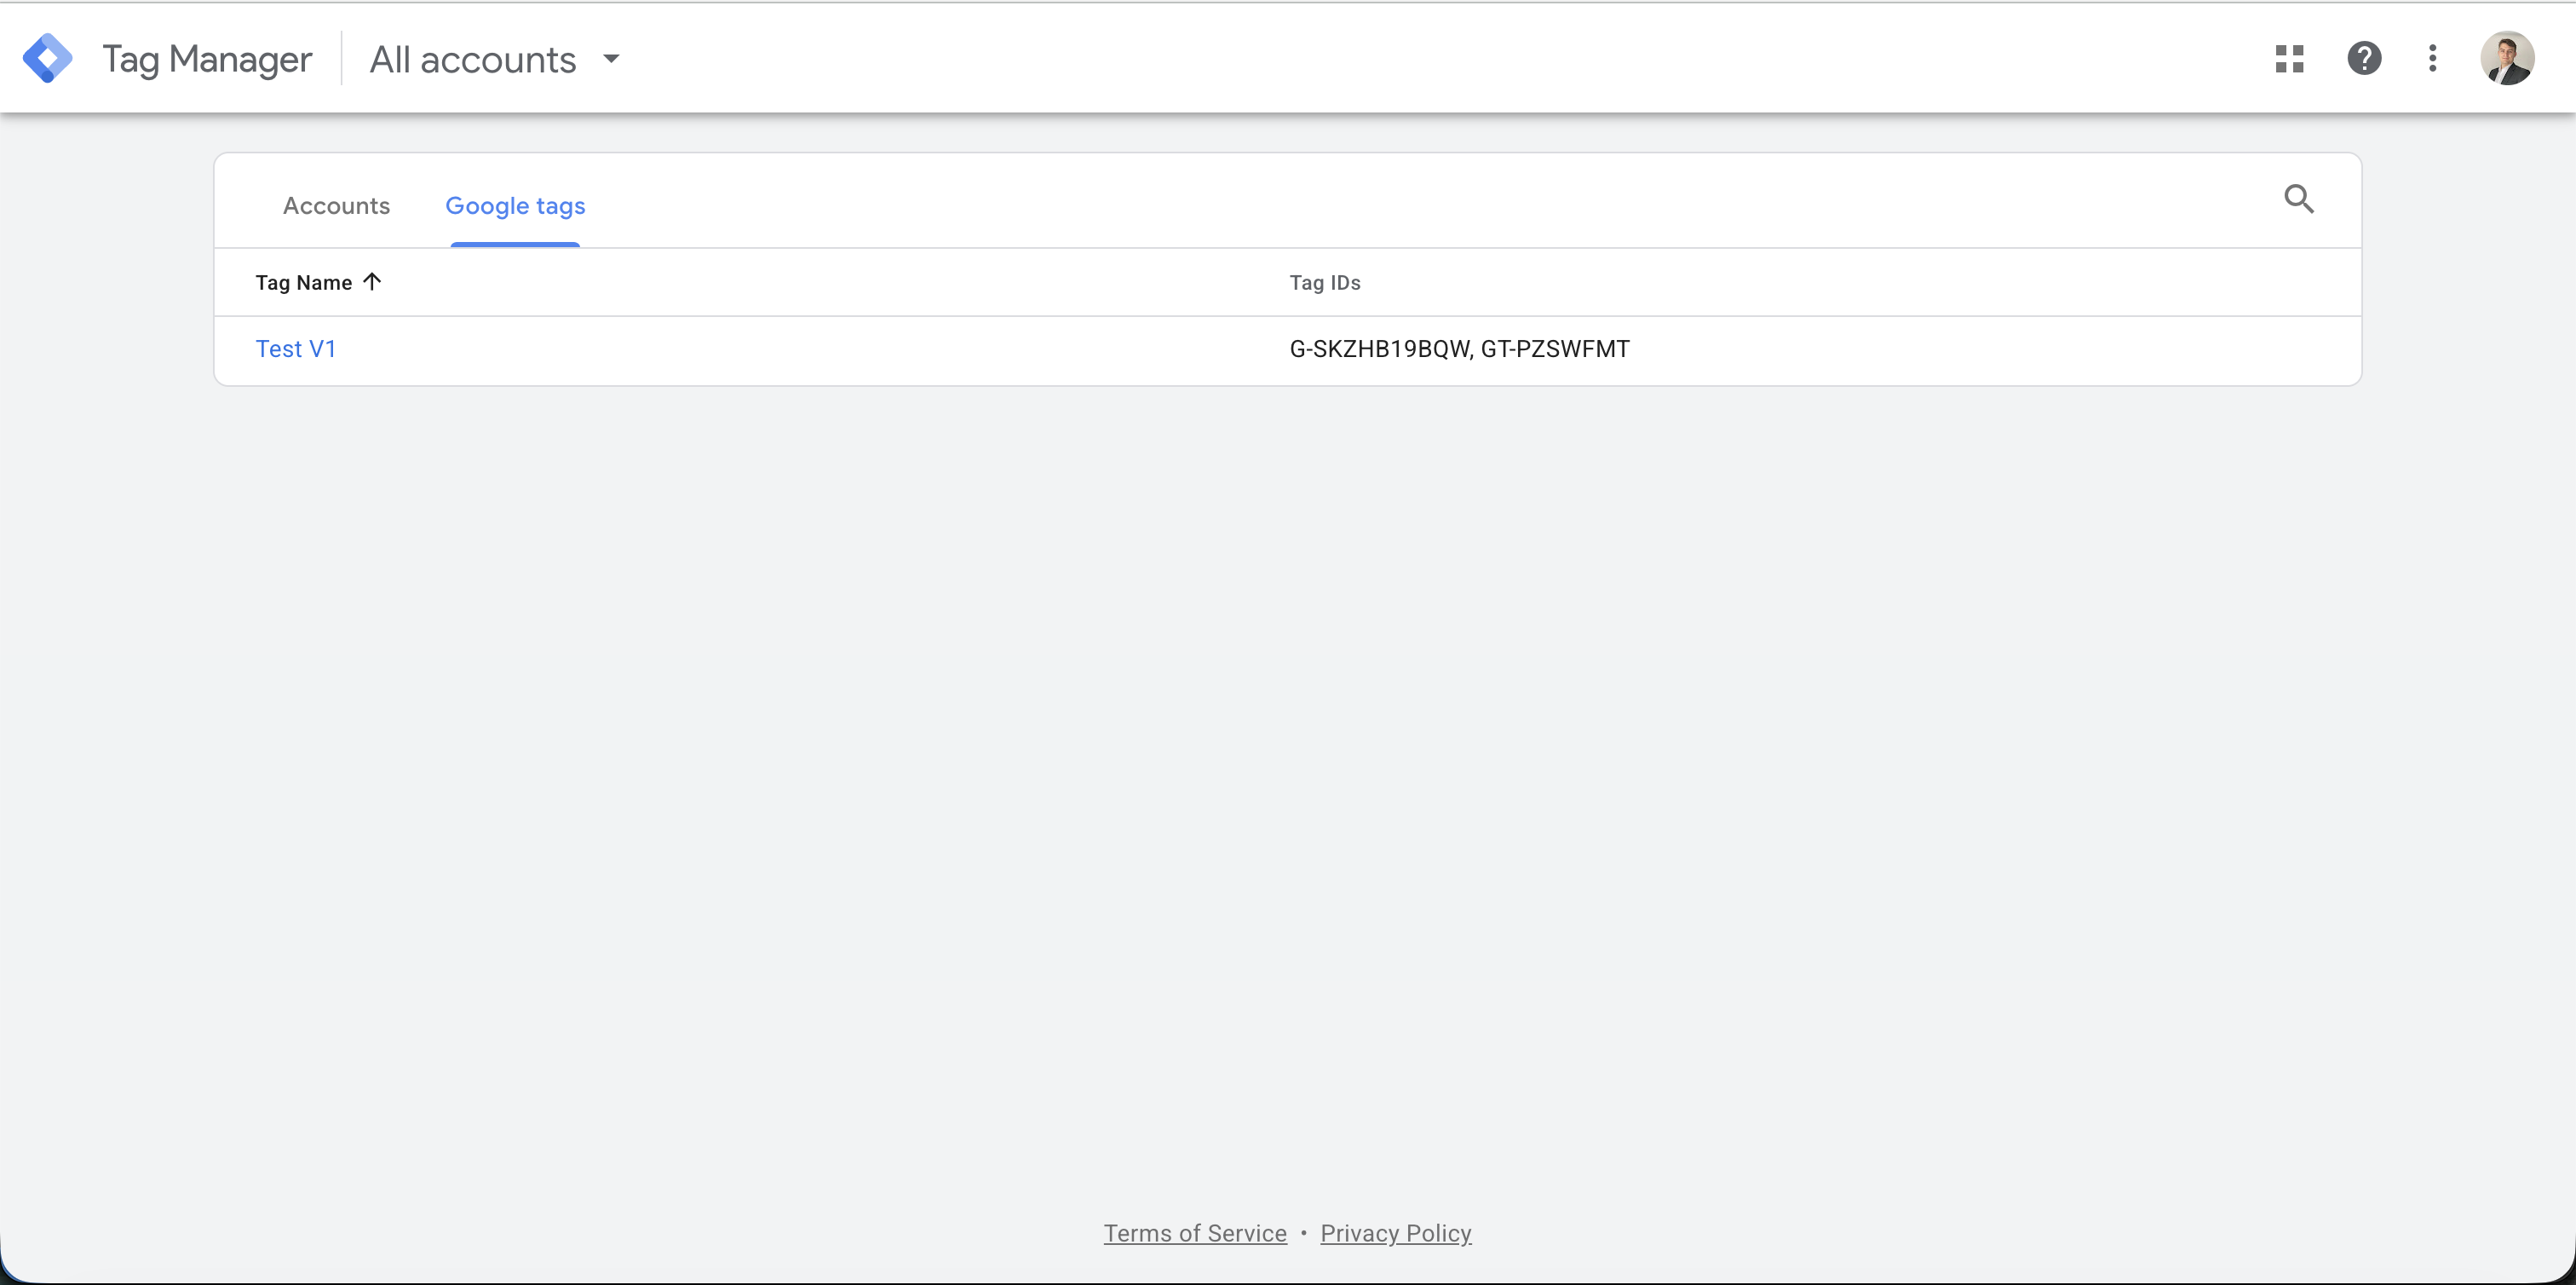Toggle the Tag Name sort arrow
This screenshot has height=1285, width=2576.
372,282
